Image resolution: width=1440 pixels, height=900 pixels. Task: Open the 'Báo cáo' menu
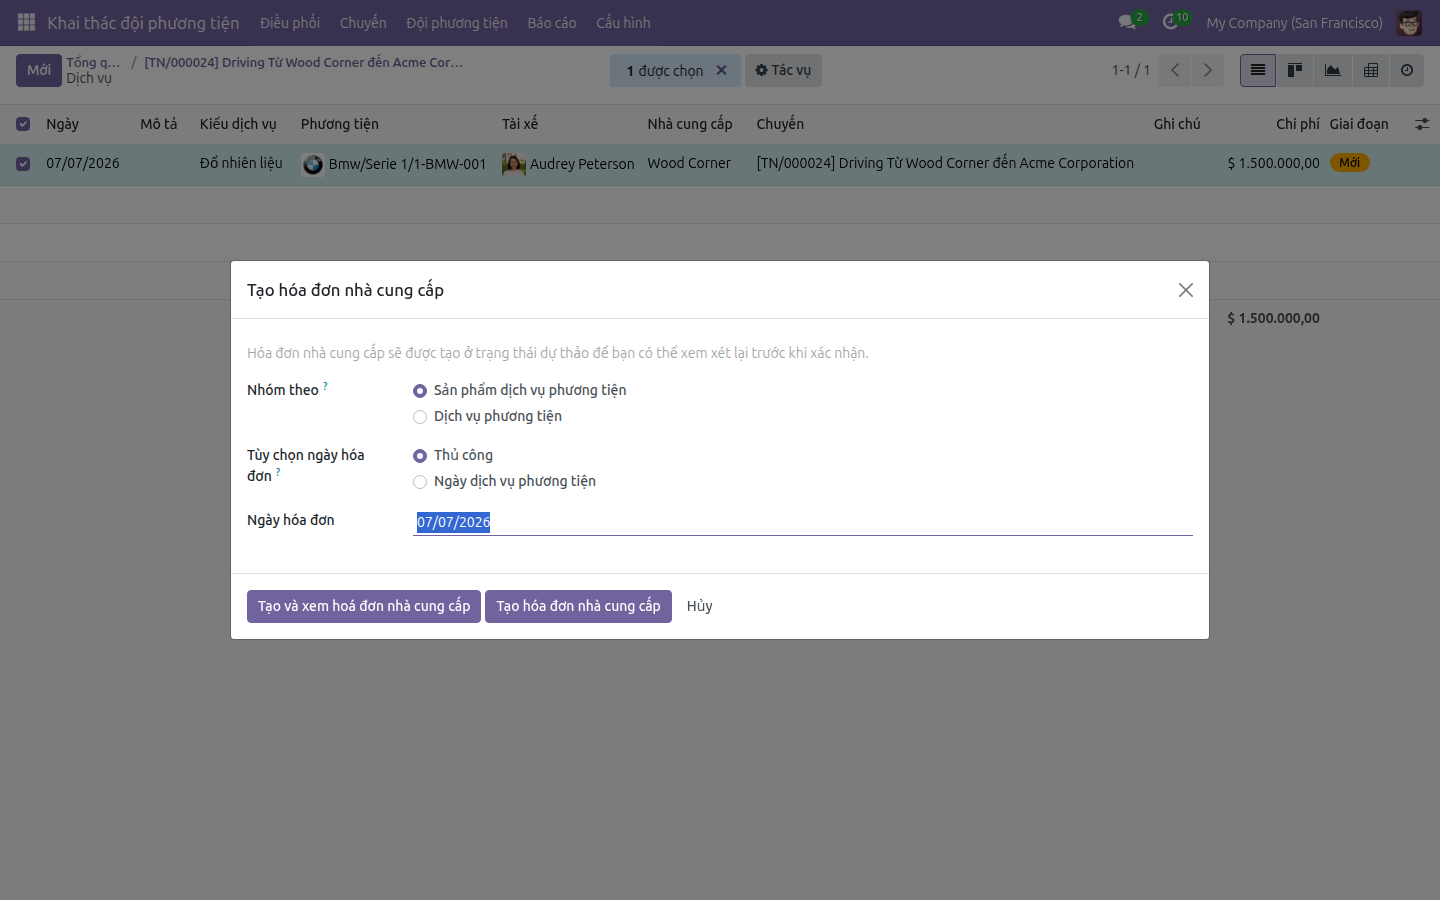pyautogui.click(x=552, y=22)
